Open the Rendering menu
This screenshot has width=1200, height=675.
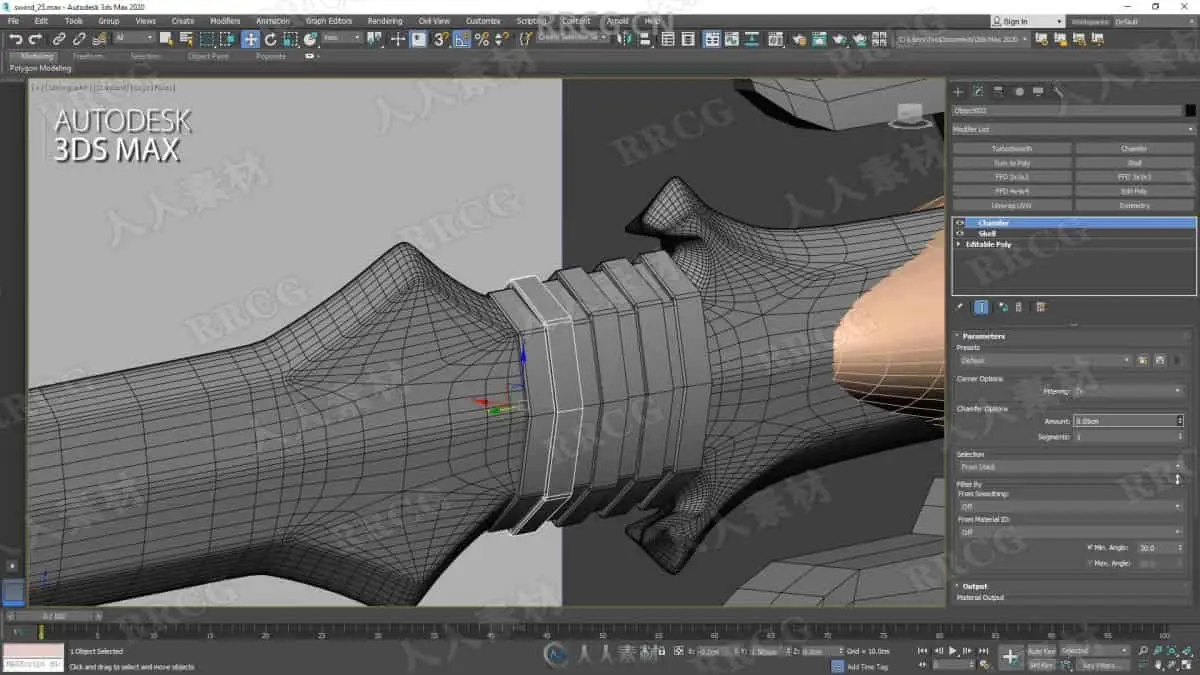tap(384, 21)
